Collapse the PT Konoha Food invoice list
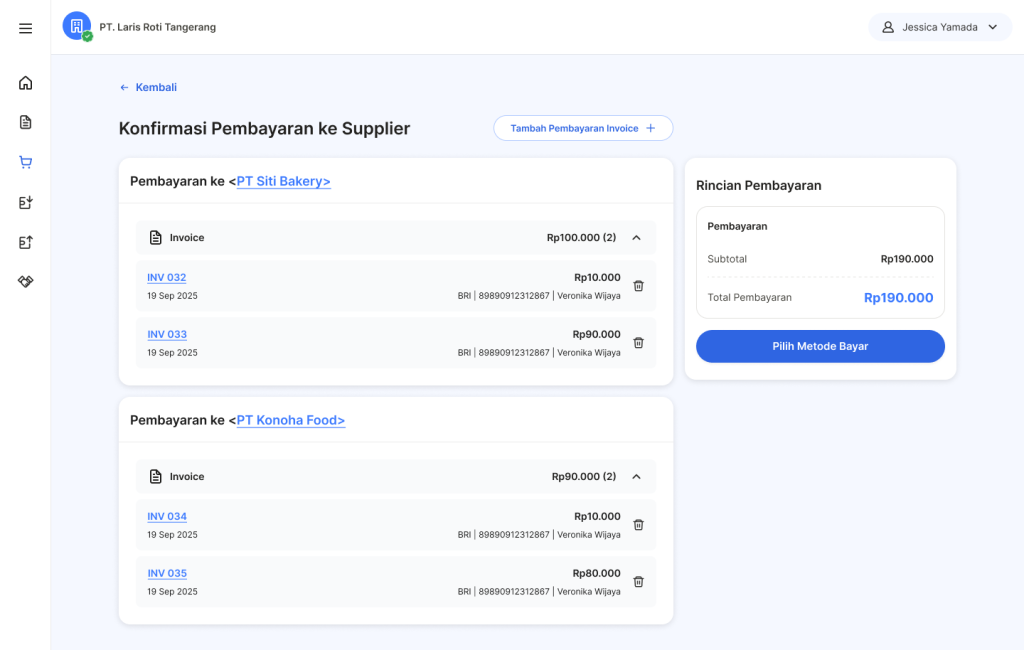The image size is (1024, 650). tap(636, 477)
